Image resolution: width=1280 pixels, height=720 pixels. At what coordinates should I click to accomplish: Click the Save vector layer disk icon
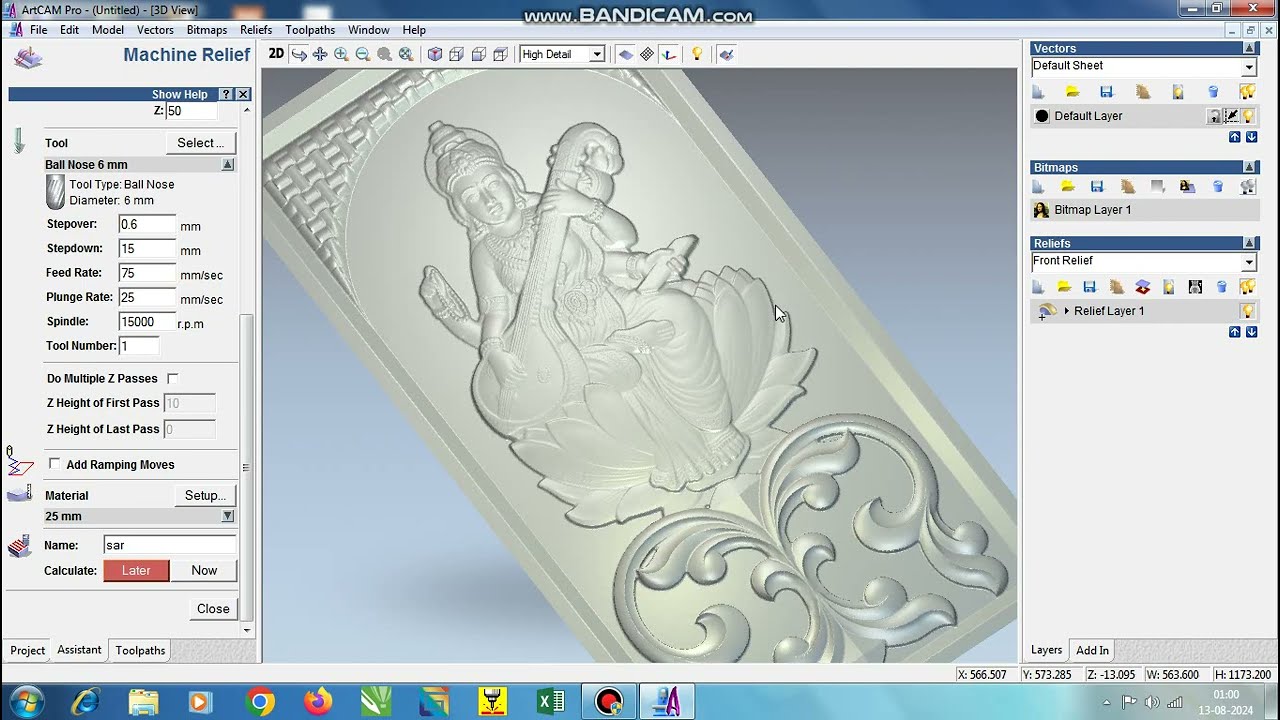(x=1106, y=92)
